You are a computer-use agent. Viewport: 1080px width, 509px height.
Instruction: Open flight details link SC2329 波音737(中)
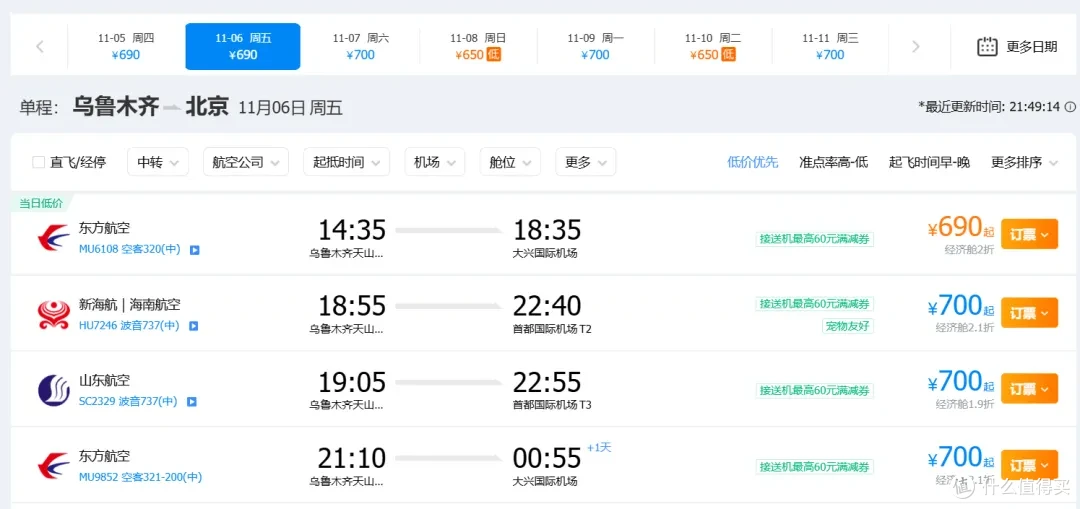coord(128,401)
